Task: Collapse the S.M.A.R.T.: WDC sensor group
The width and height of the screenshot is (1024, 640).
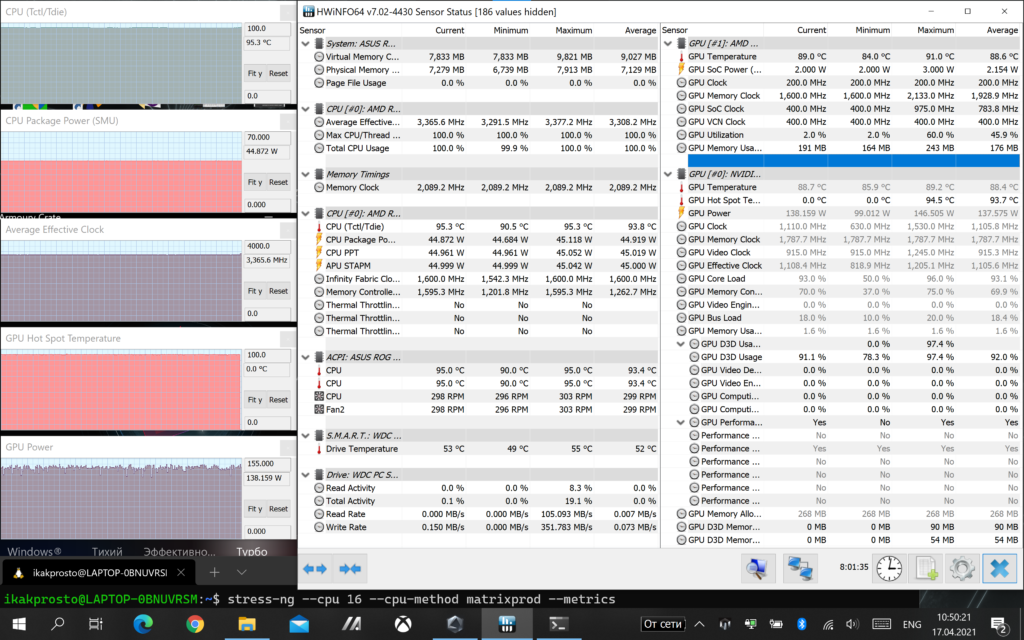Action: (x=305, y=436)
